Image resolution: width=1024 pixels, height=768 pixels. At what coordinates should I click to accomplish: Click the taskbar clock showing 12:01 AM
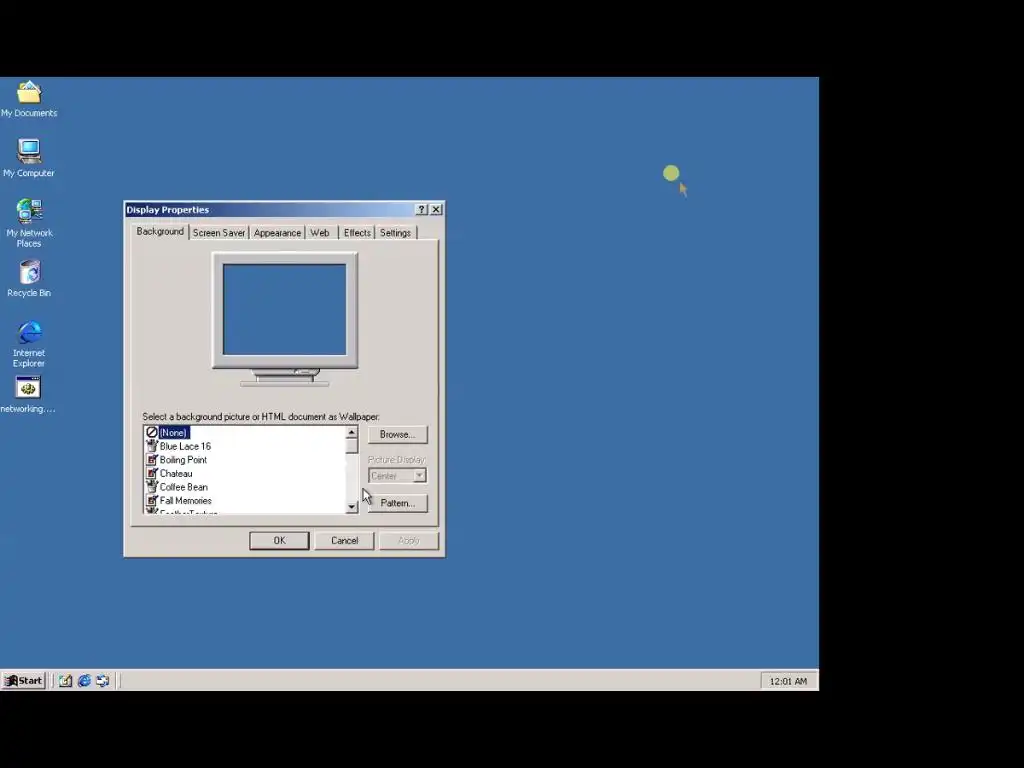pos(788,681)
